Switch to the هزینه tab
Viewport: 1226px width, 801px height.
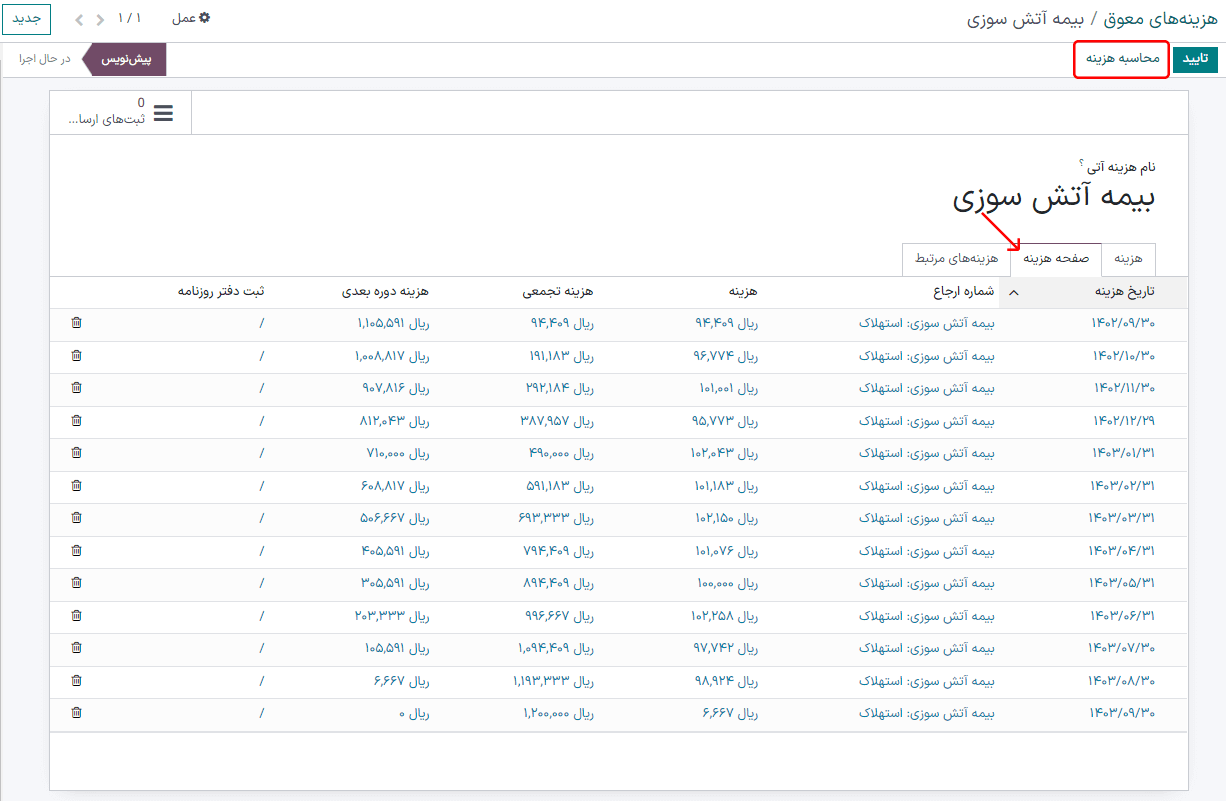point(1128,259)
